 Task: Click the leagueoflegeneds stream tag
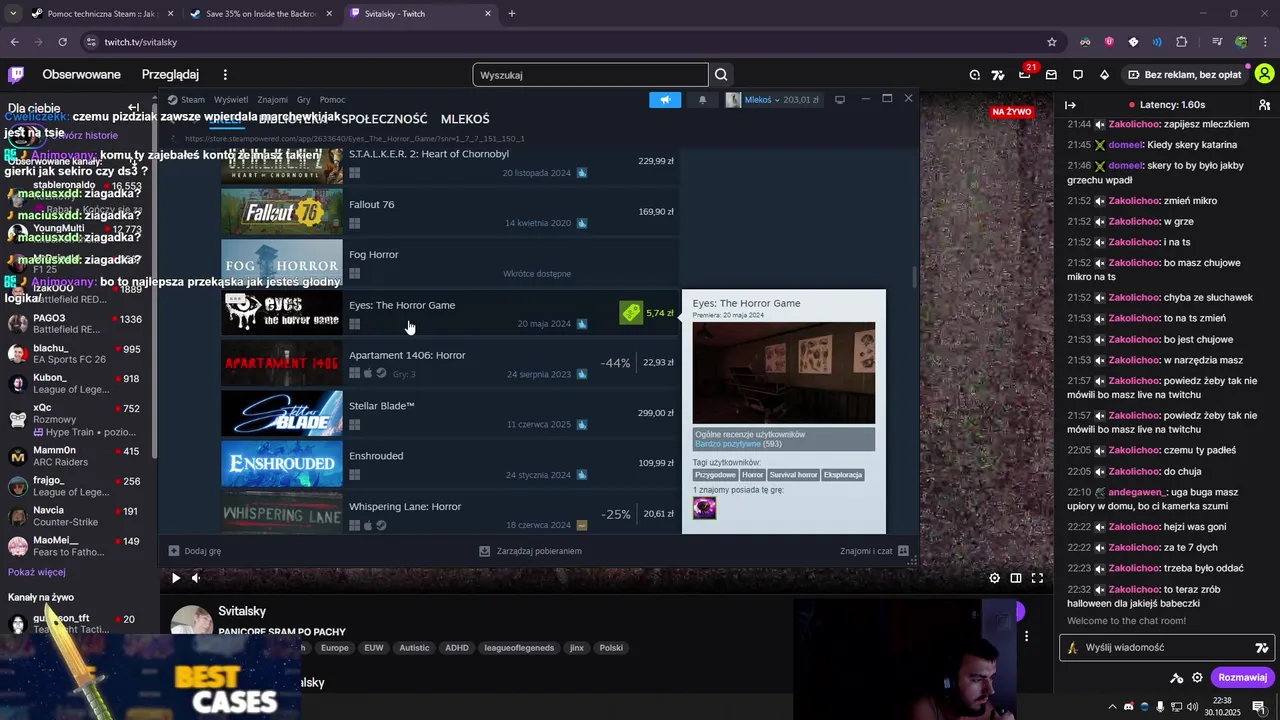pos(519,648)
